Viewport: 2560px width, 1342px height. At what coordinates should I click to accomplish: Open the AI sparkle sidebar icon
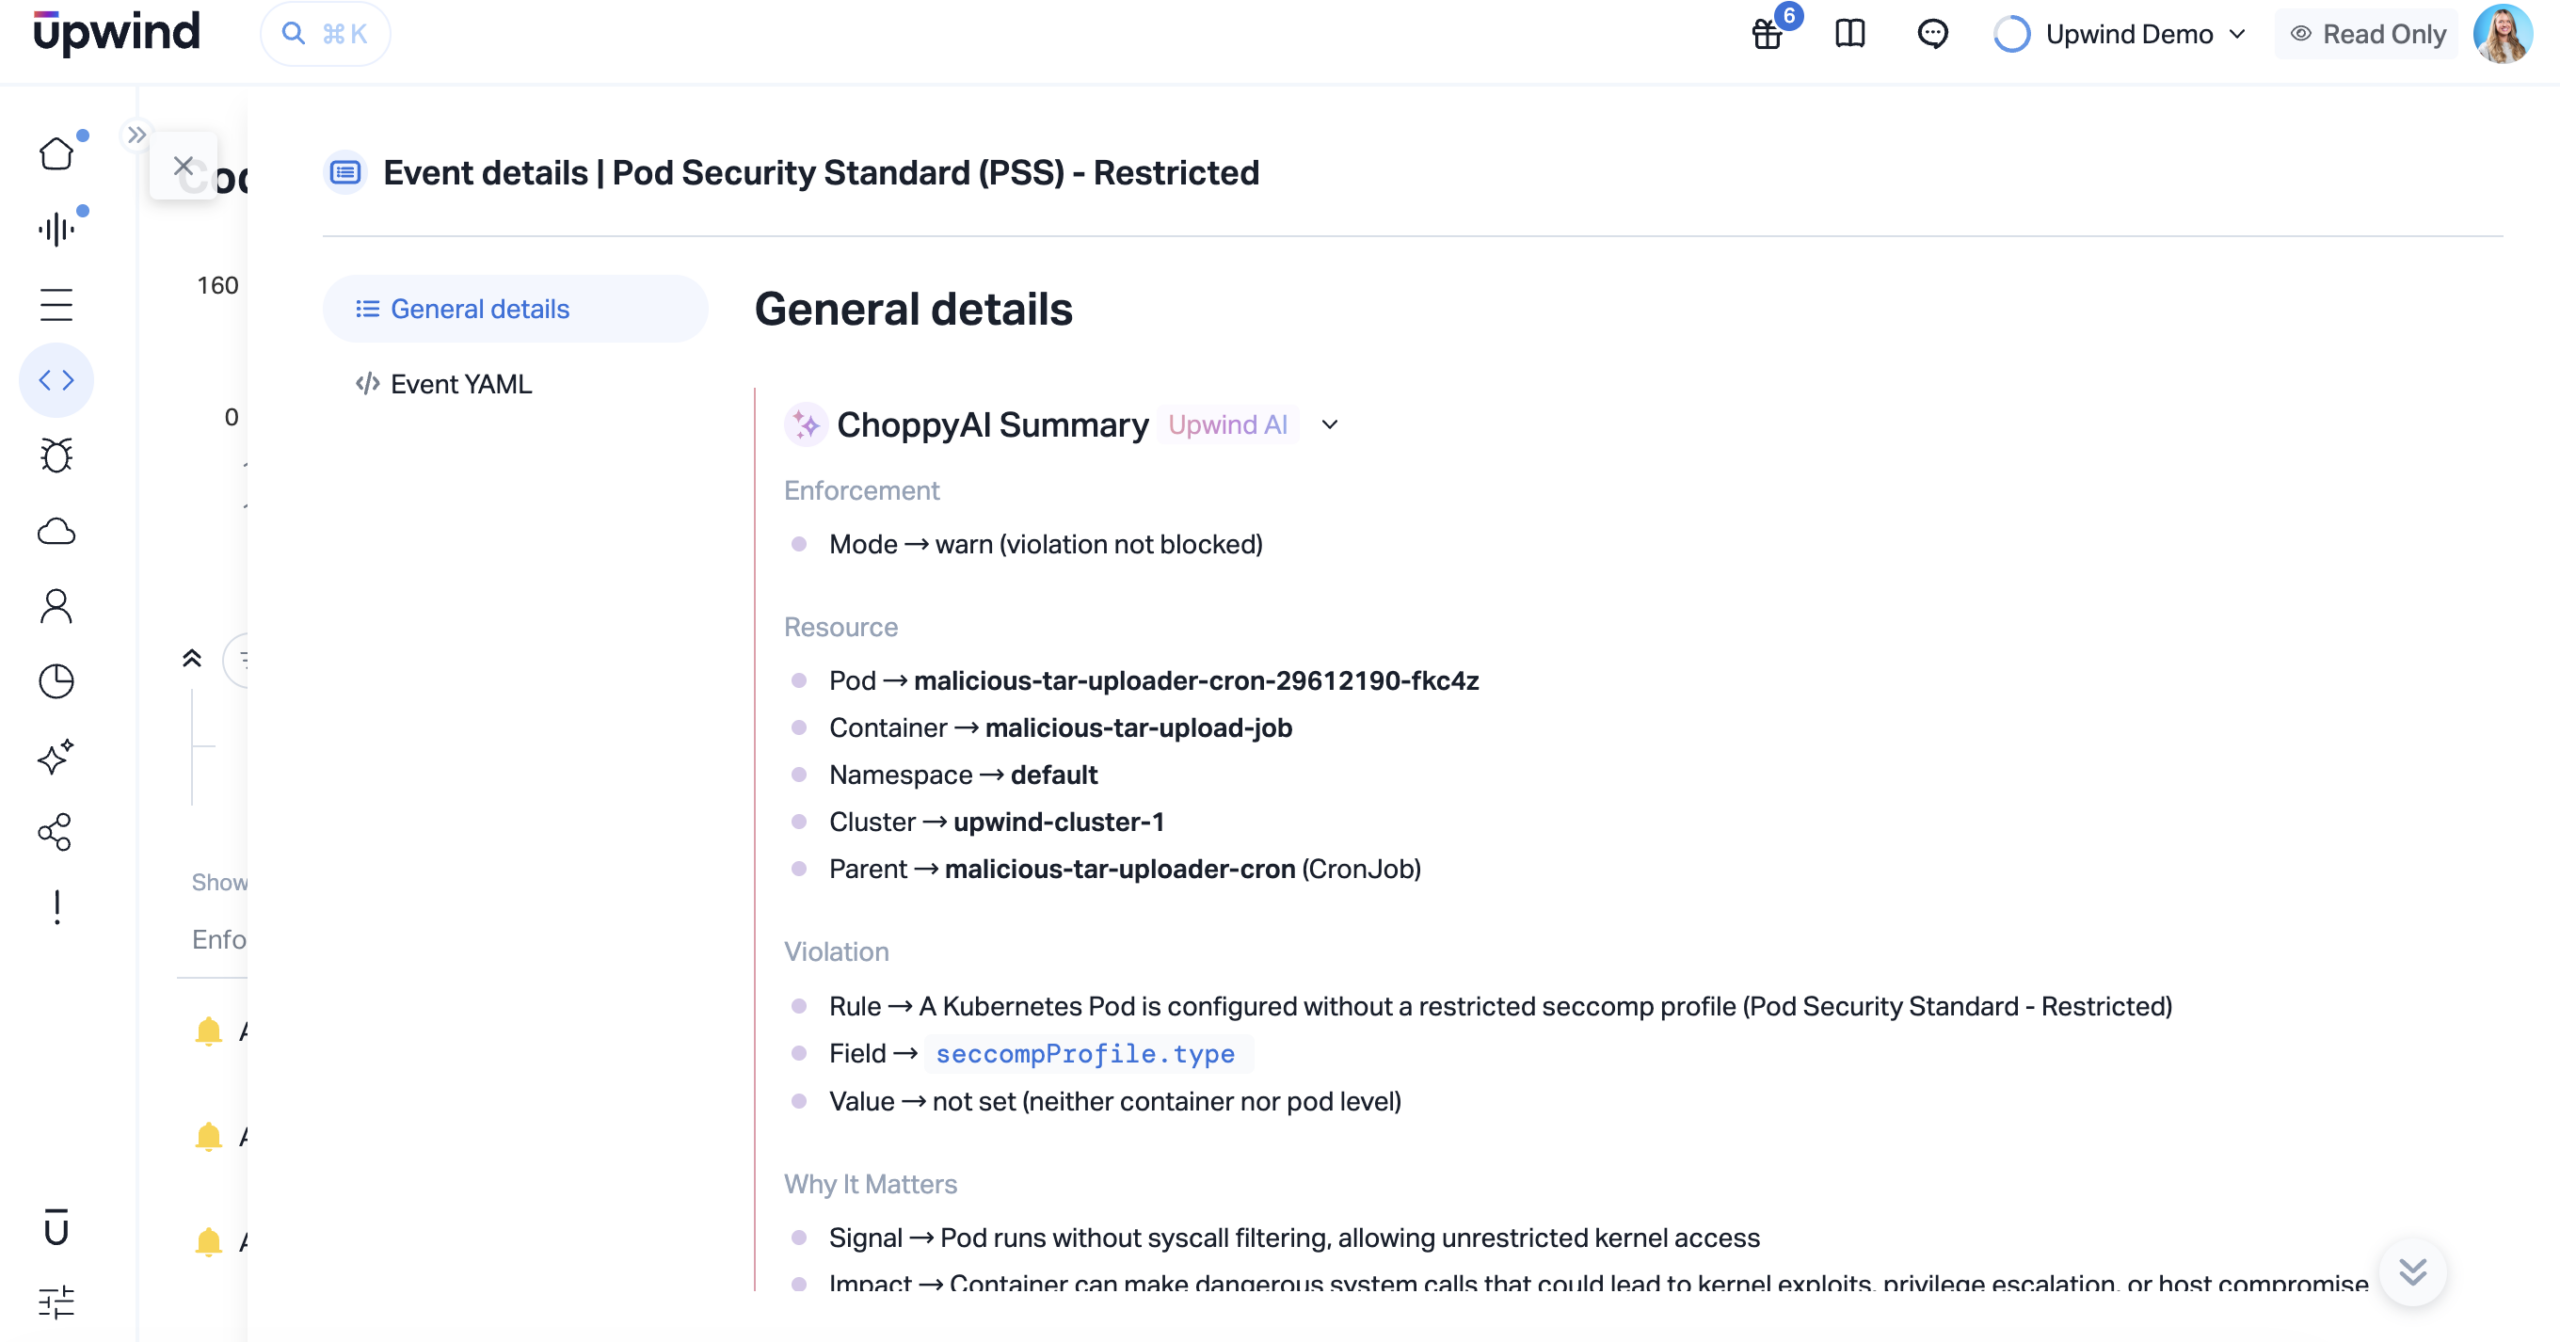coord(56,757)
